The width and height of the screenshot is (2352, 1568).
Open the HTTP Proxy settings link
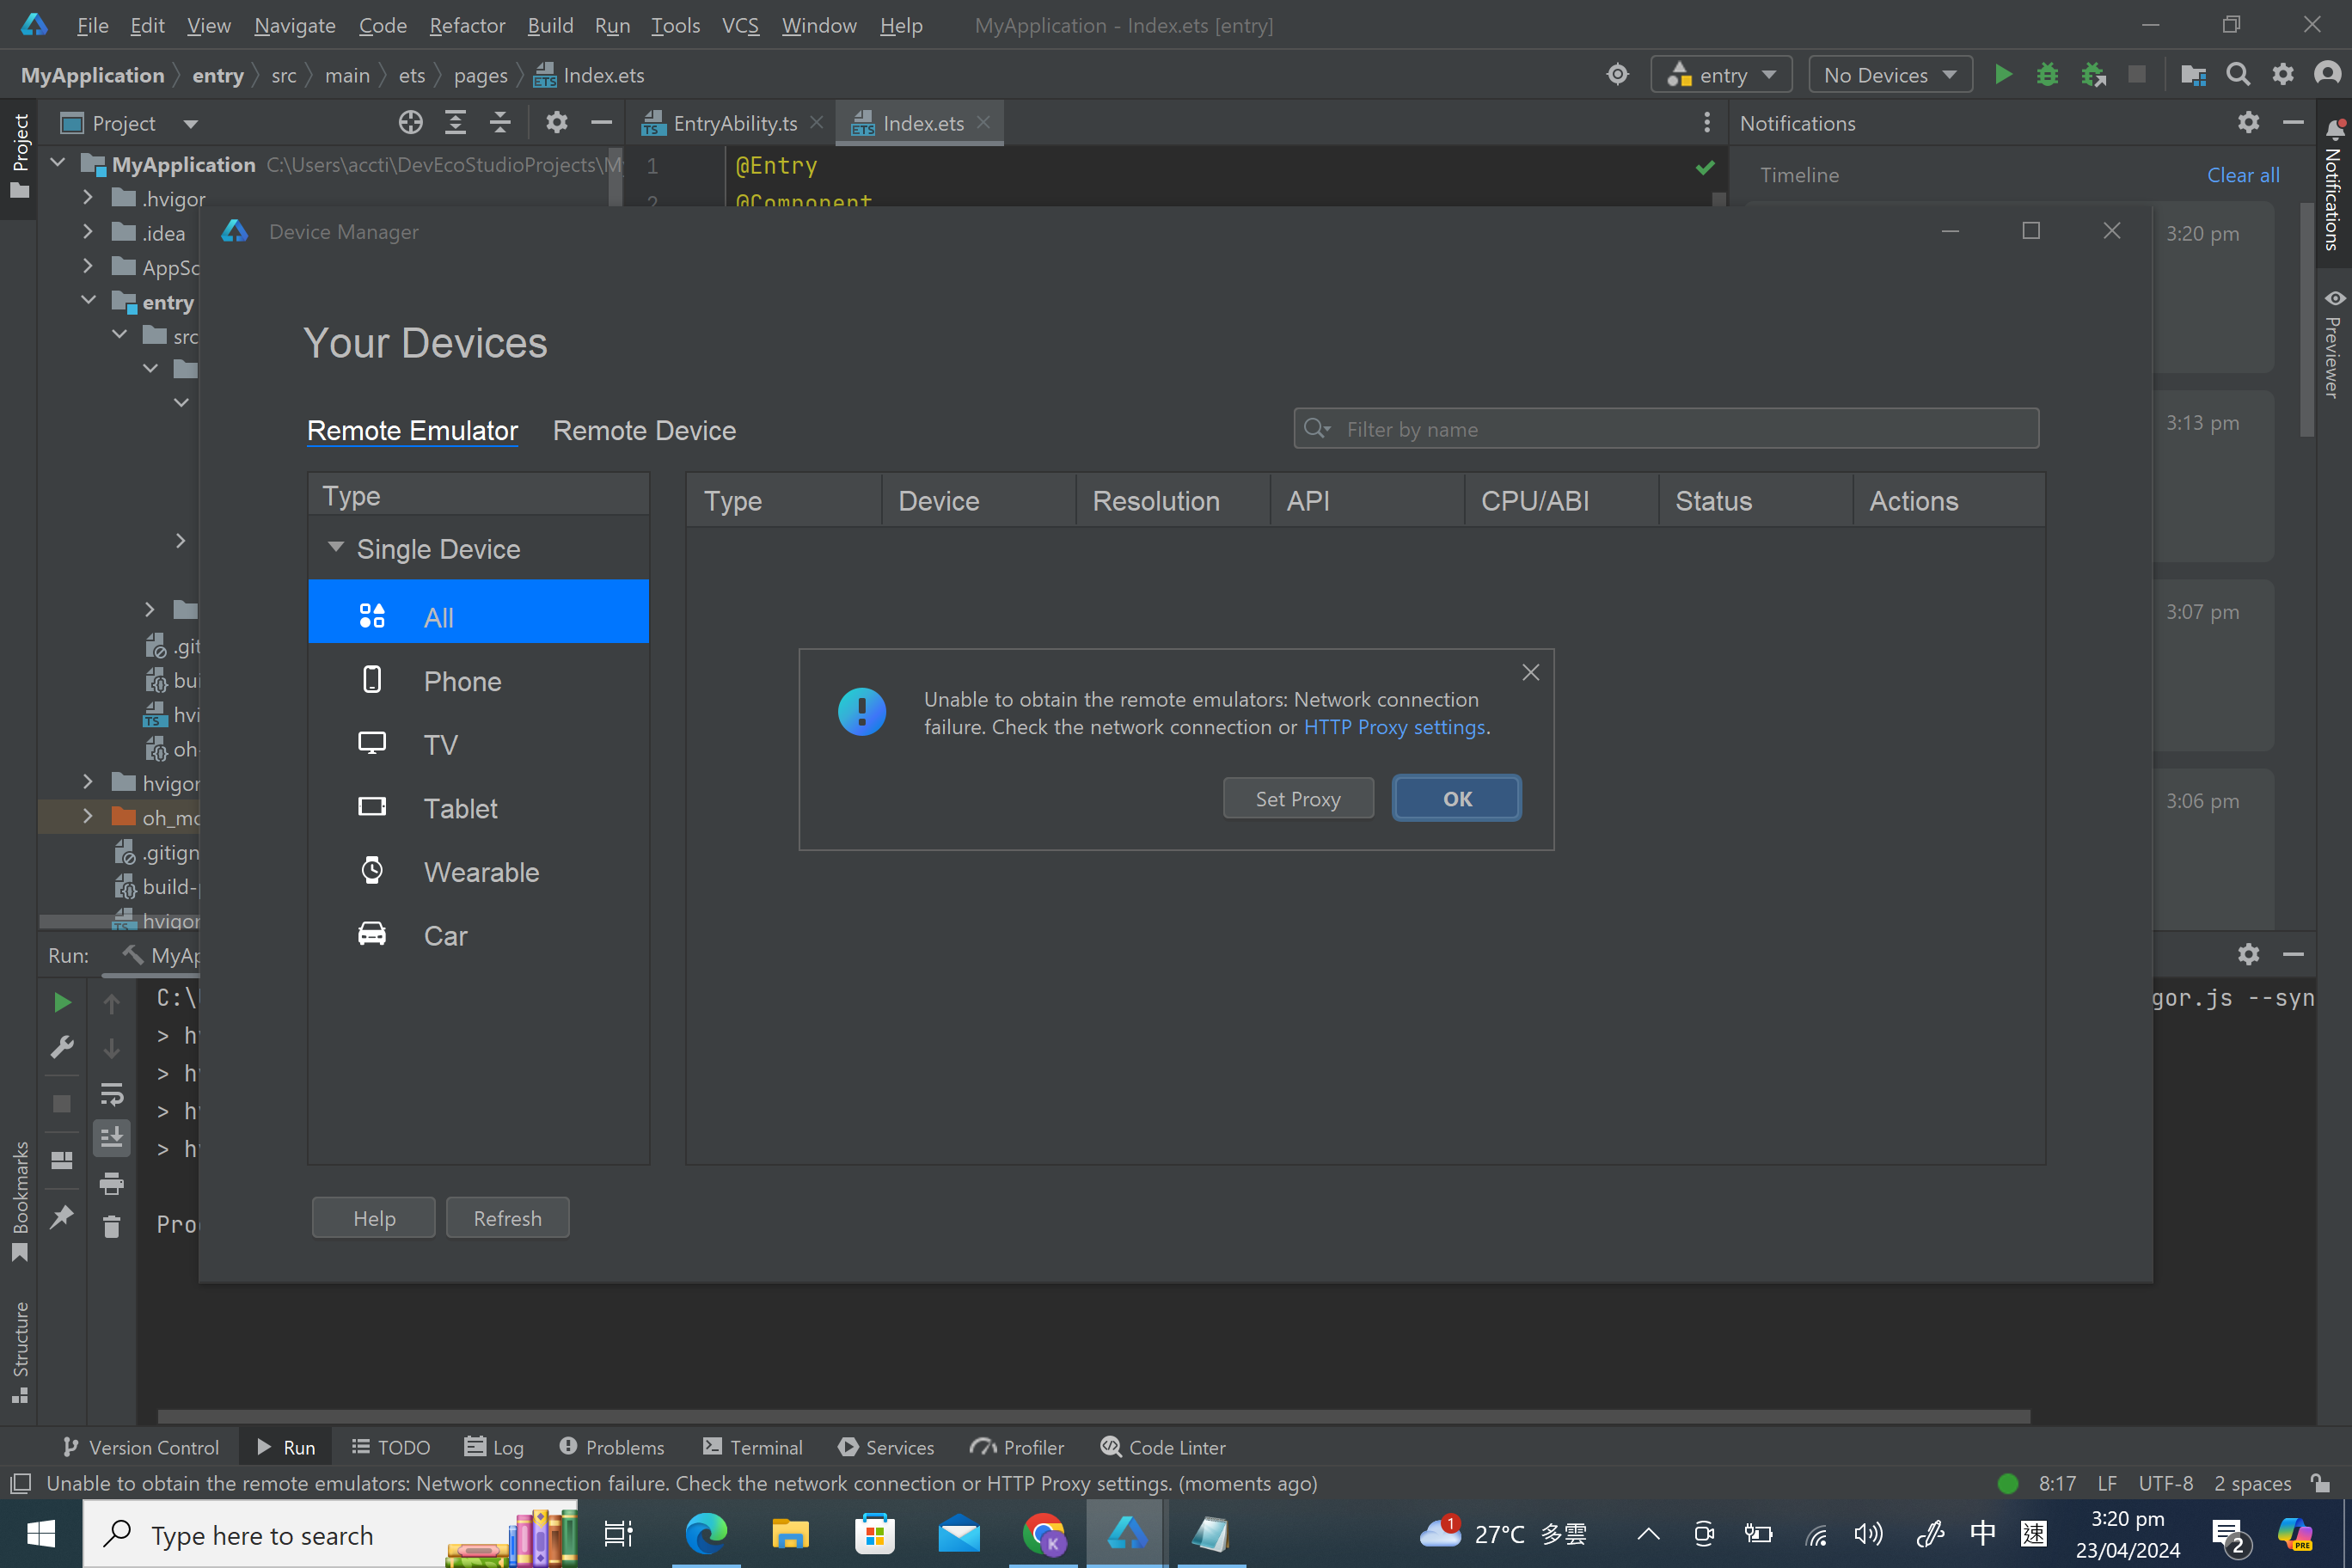1394,728
